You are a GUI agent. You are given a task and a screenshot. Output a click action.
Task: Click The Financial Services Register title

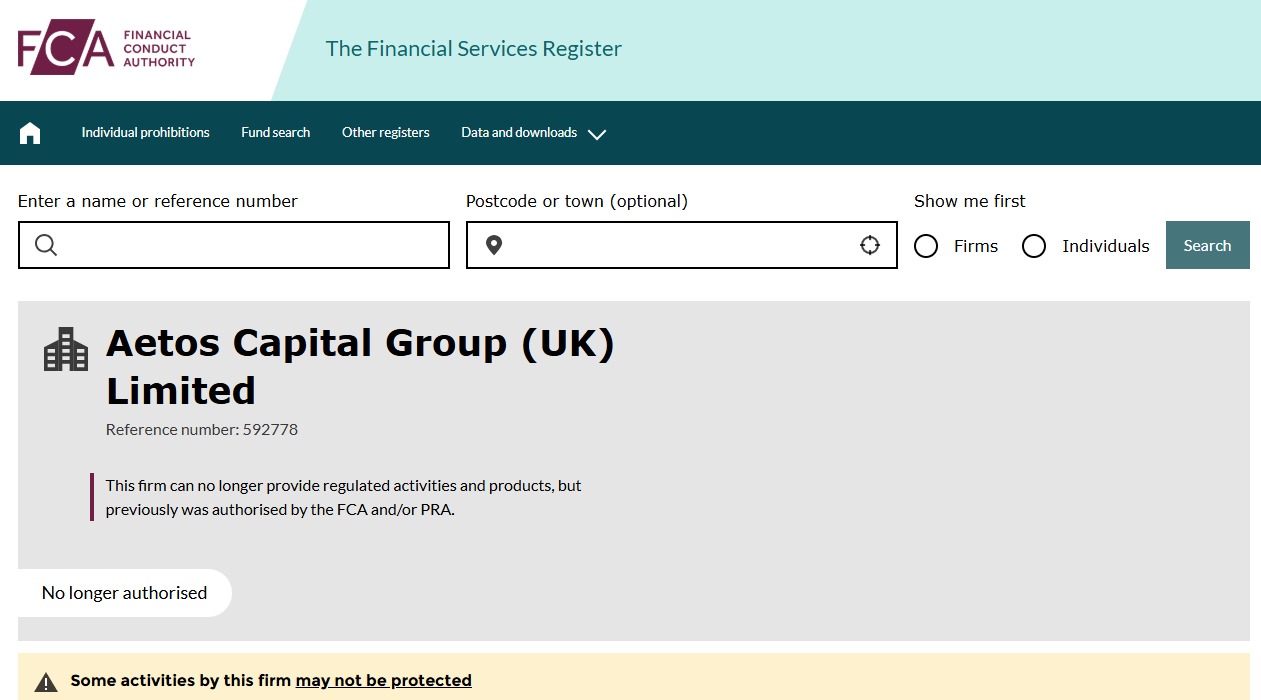[473, 49]
